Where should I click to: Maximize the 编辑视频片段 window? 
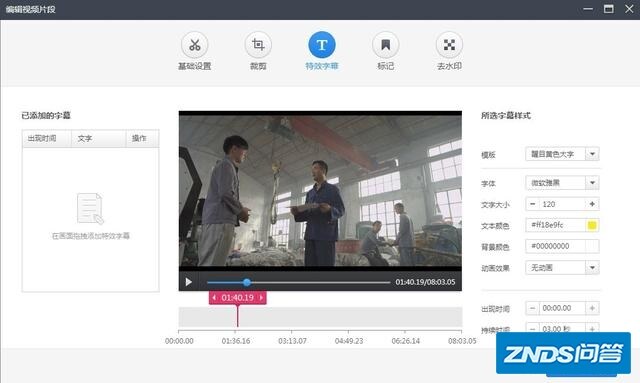609,9
